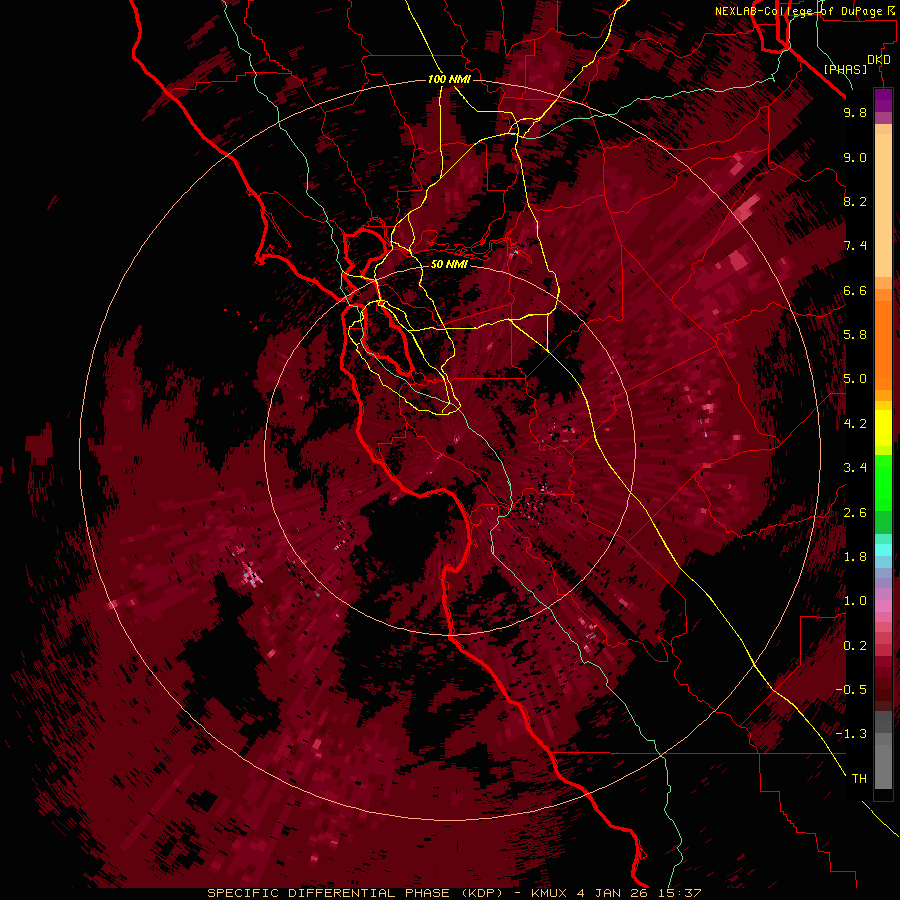This screenshot has height=900, width=900.
Task: Click the '[PHAS]' units label
Action: pyautogui.click(x=845, y=69)
